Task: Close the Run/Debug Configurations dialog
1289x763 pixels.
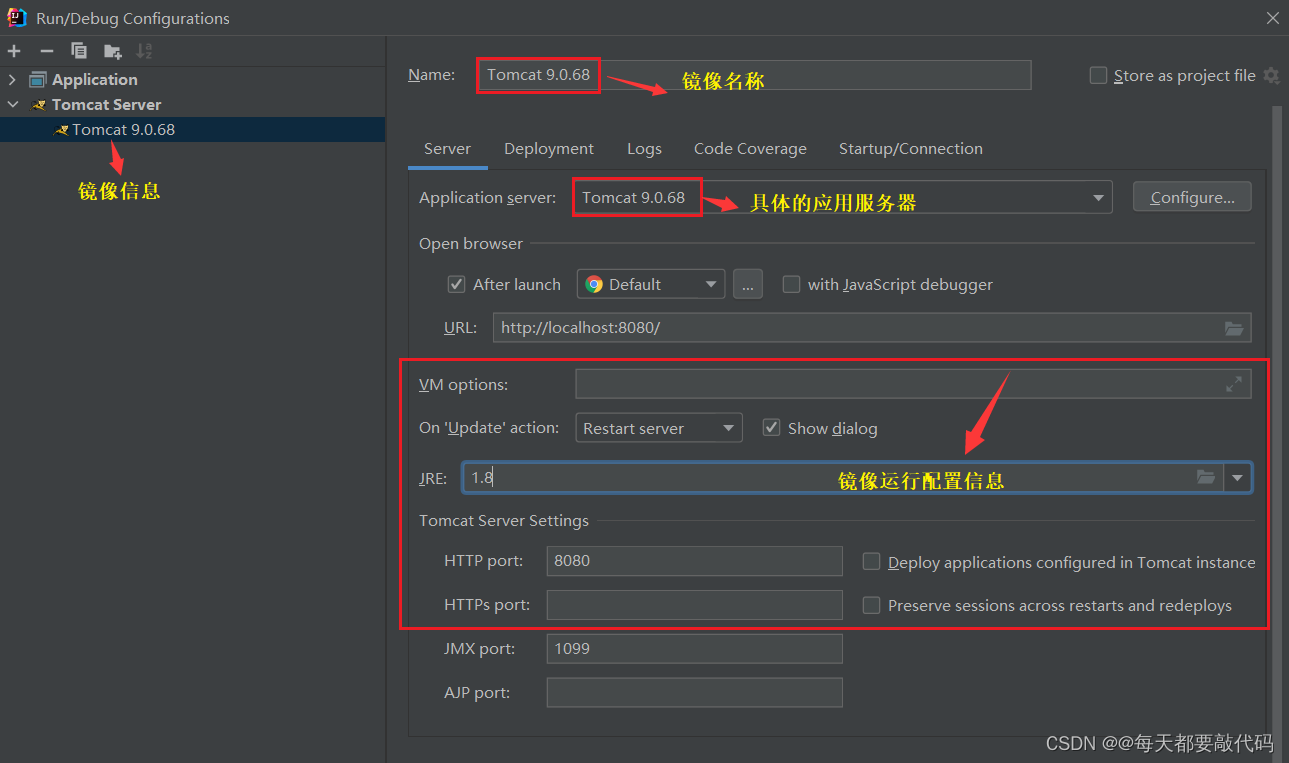Action: [x=1273, y=18]
